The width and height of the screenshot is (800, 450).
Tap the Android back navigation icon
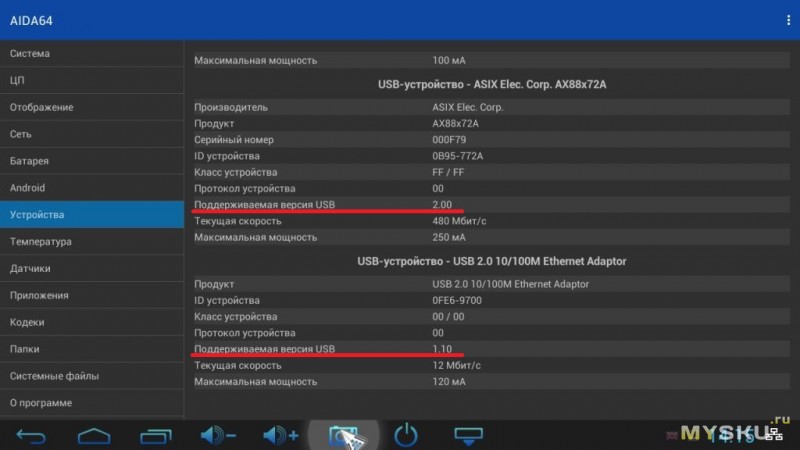coord(31,436)
